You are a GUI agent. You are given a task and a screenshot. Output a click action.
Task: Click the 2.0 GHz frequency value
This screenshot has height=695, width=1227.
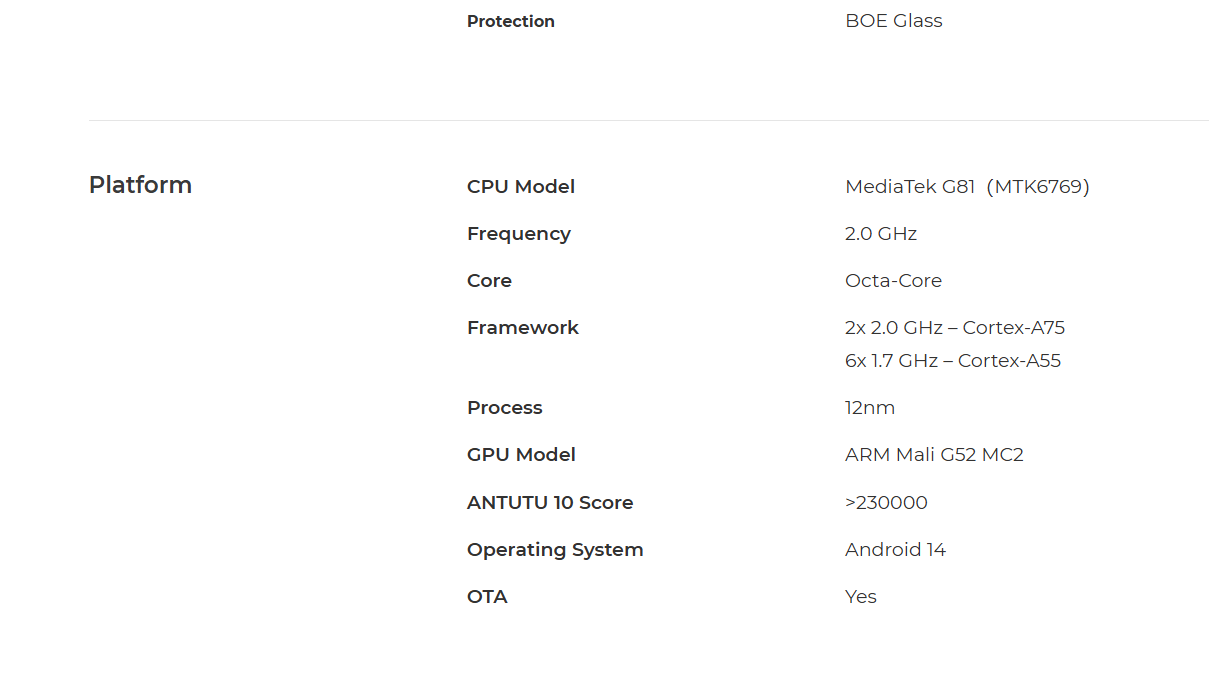tap(881, 234)
